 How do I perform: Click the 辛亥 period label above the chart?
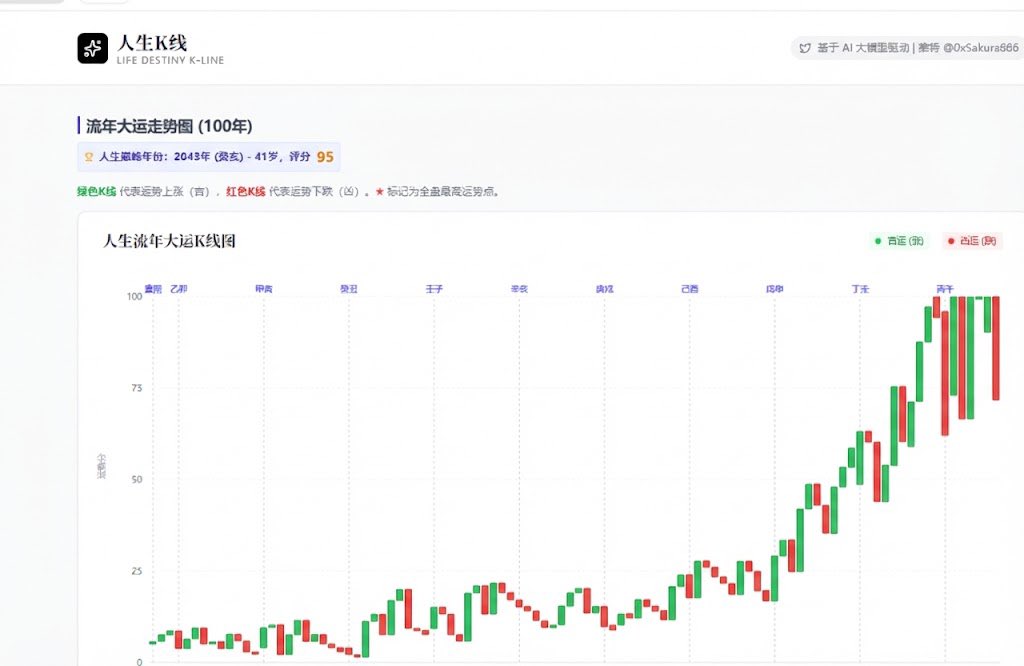519,289
